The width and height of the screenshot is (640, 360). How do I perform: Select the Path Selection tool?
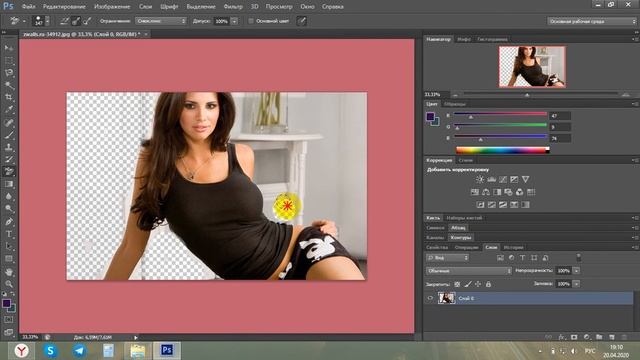[9, 246]
